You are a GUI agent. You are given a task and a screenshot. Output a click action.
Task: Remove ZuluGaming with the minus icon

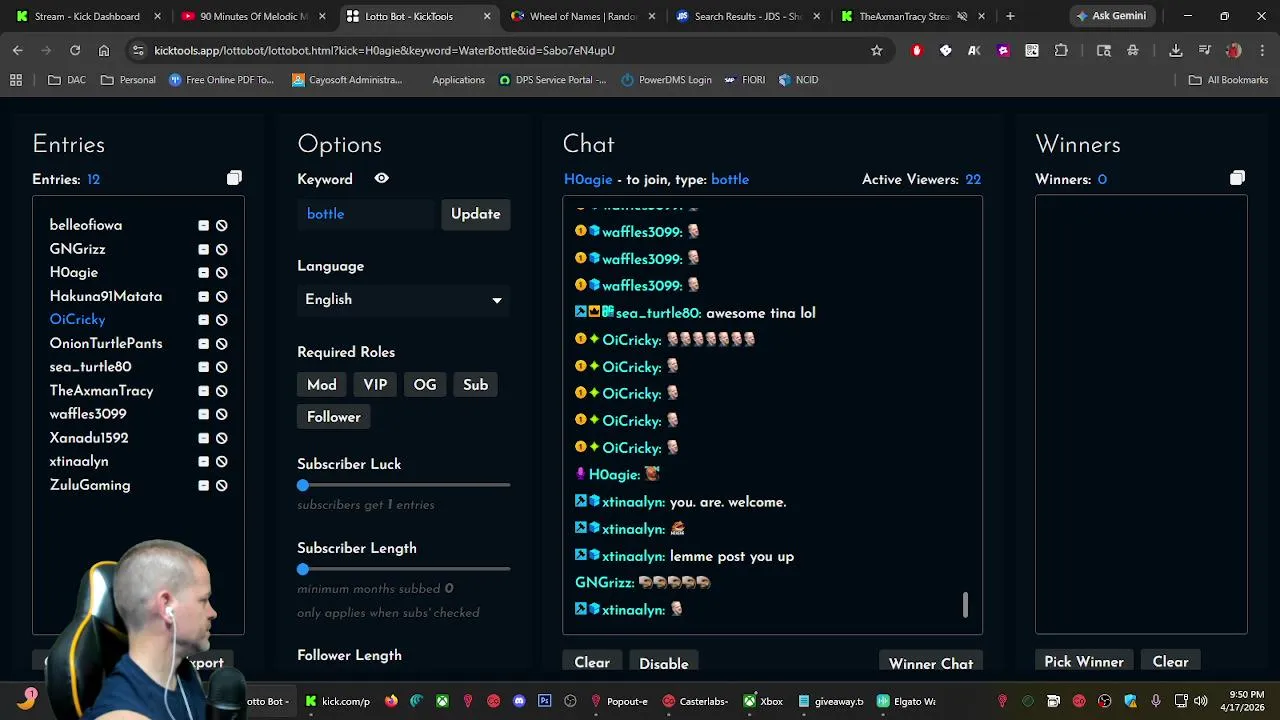pos(203,485)
